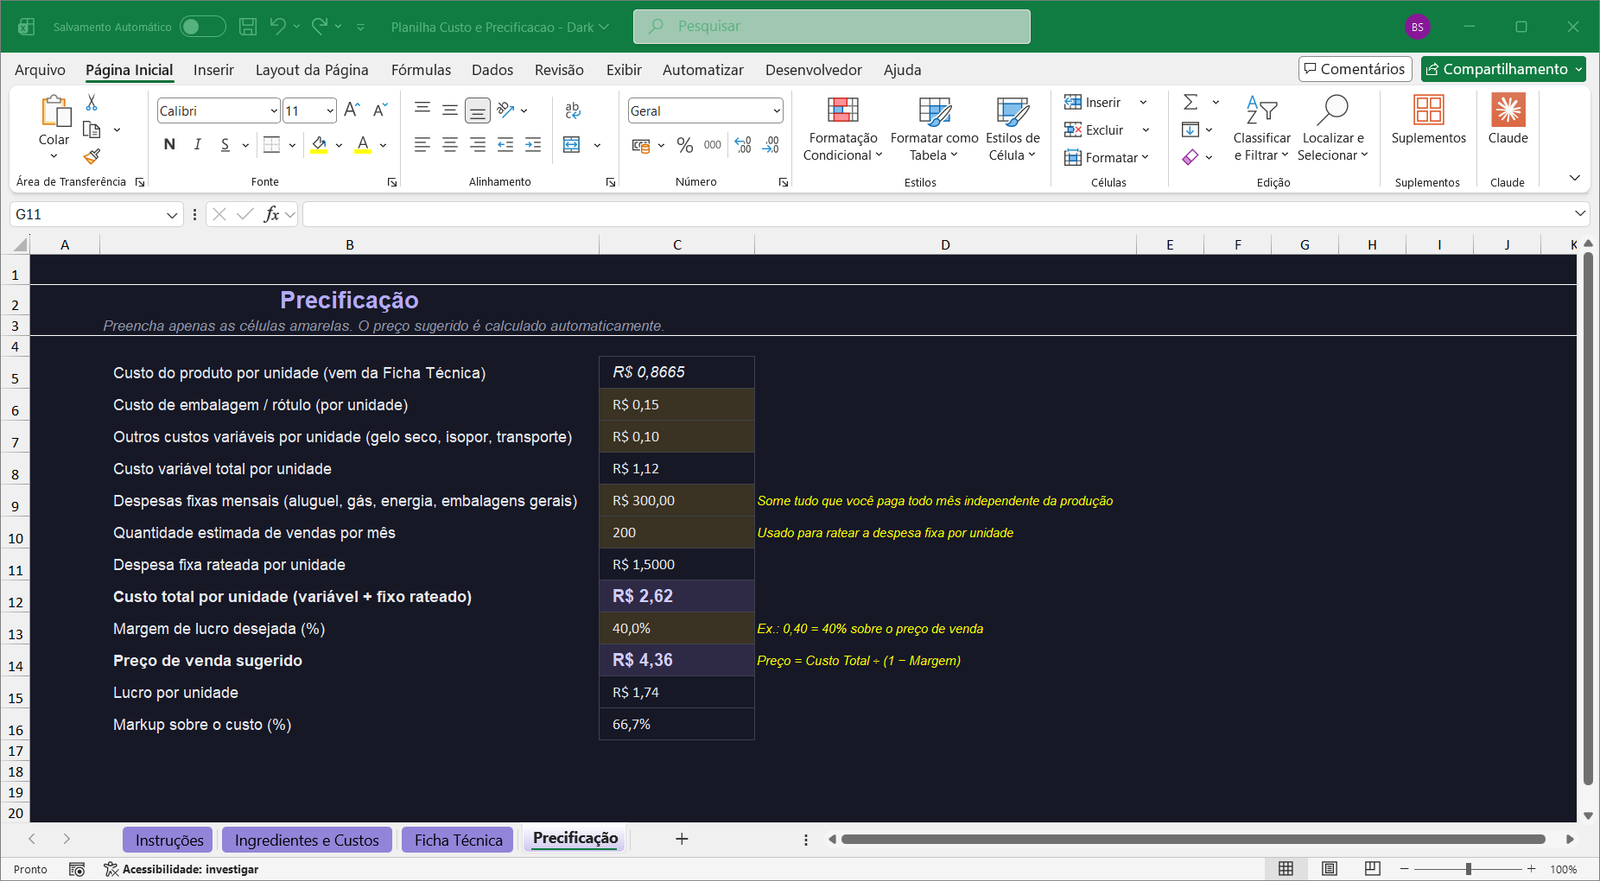The height and width of the screenshot is (881, 1600).
Task: Open Formatação Condicional dropdown
Action: pos(843,128)
